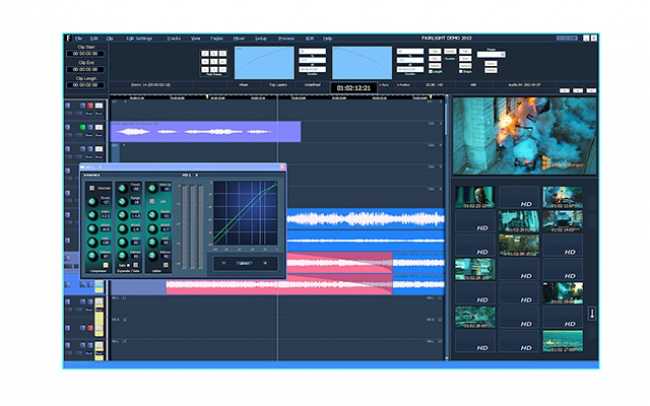Adjust the top knob in the Limiter section
The height and width of the screenshot is (406, 650).
152,188
